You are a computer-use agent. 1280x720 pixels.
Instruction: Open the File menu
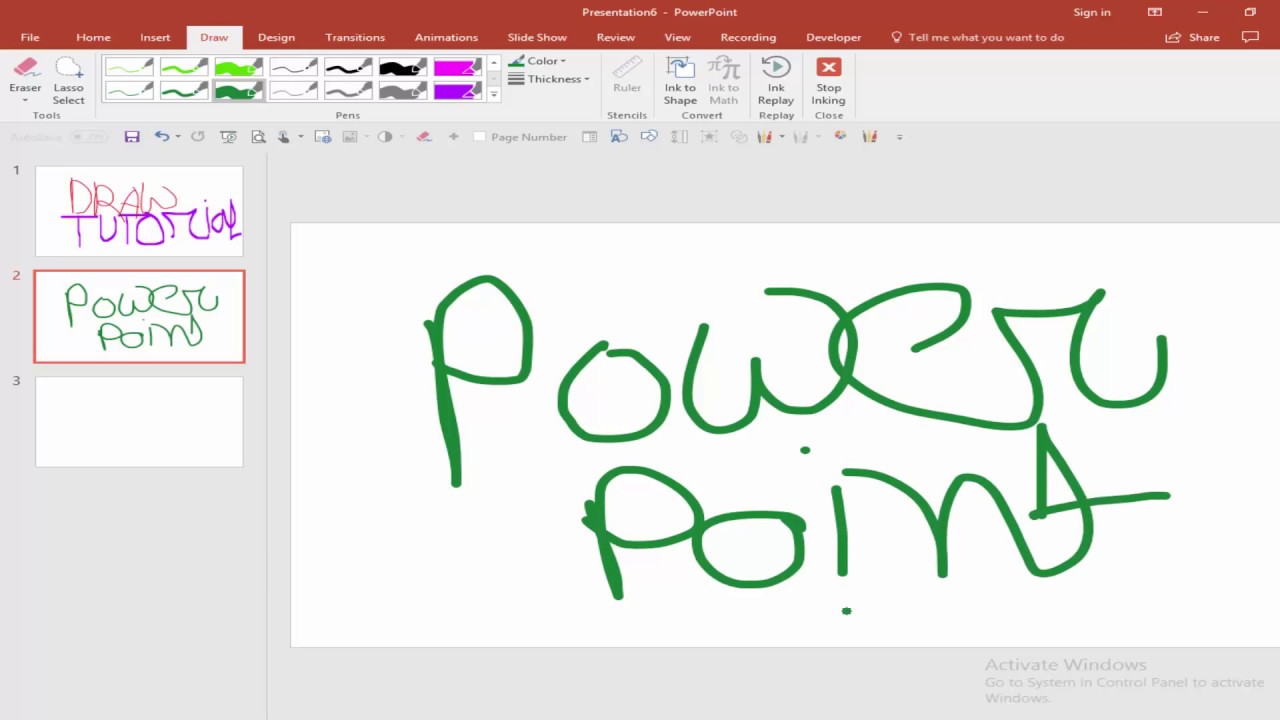point(30,37)
